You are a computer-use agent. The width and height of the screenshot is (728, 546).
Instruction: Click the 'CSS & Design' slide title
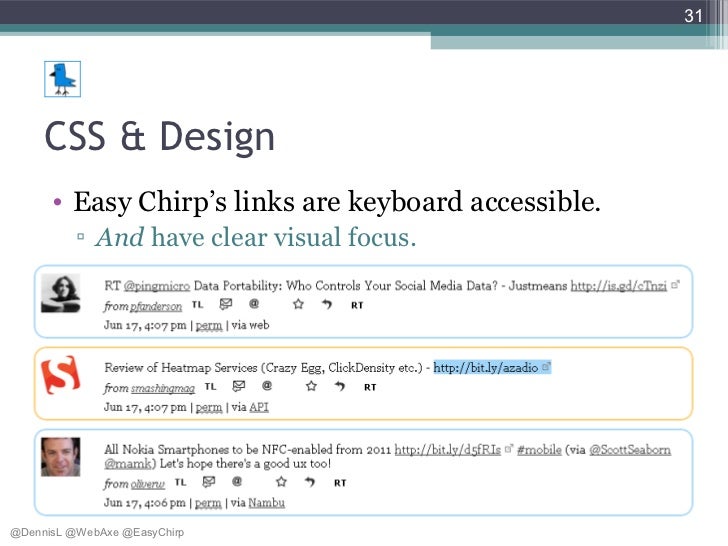160,136
